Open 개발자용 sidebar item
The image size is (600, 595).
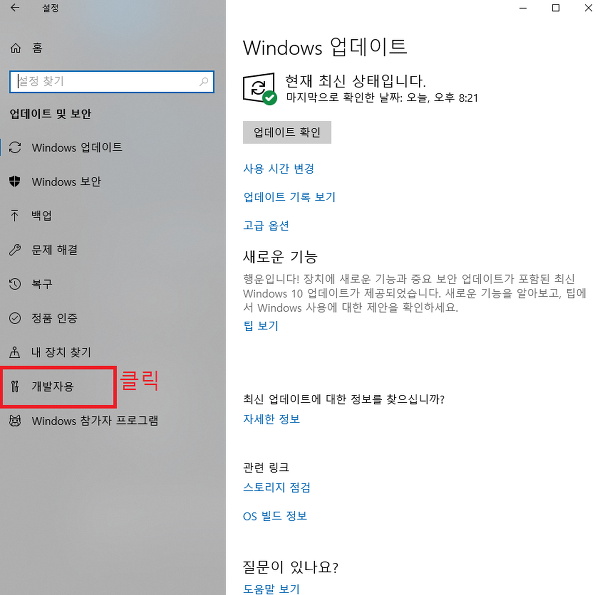tap(52, 386)
